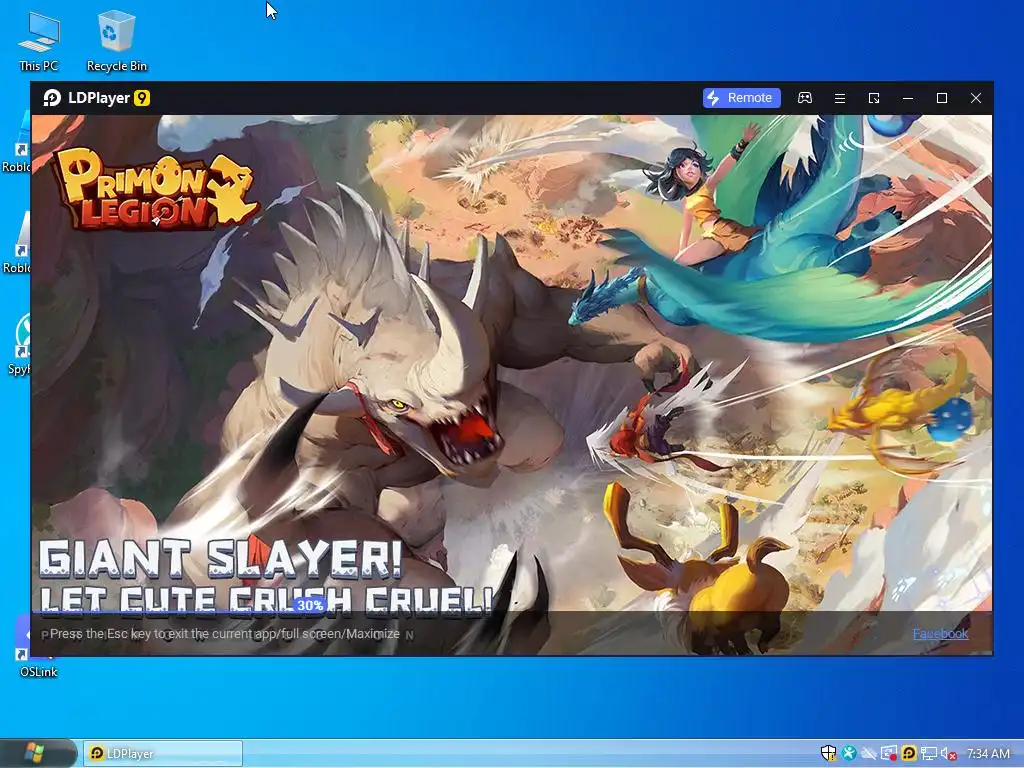Open the security shield tray icon

(x=828, y=754)
